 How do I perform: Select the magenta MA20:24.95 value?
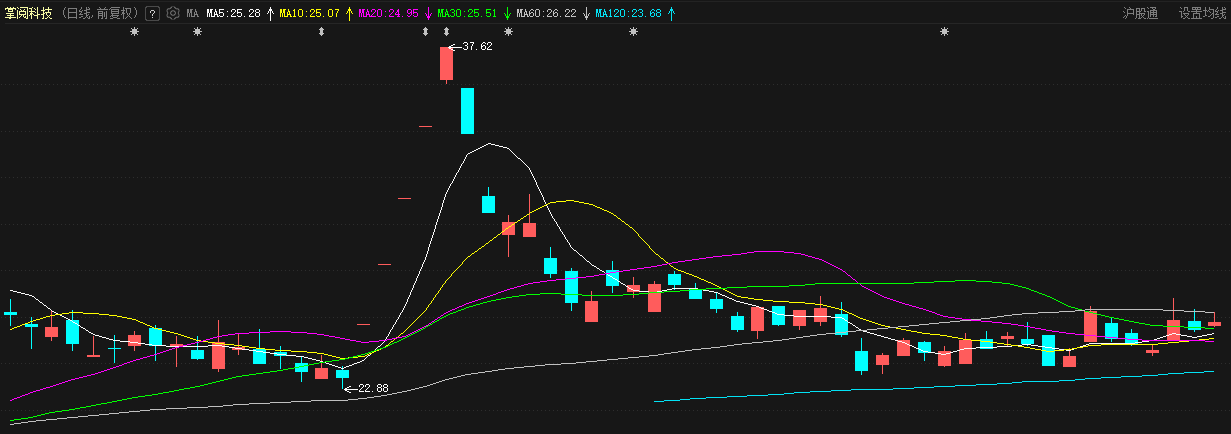[x=388, y=13]
